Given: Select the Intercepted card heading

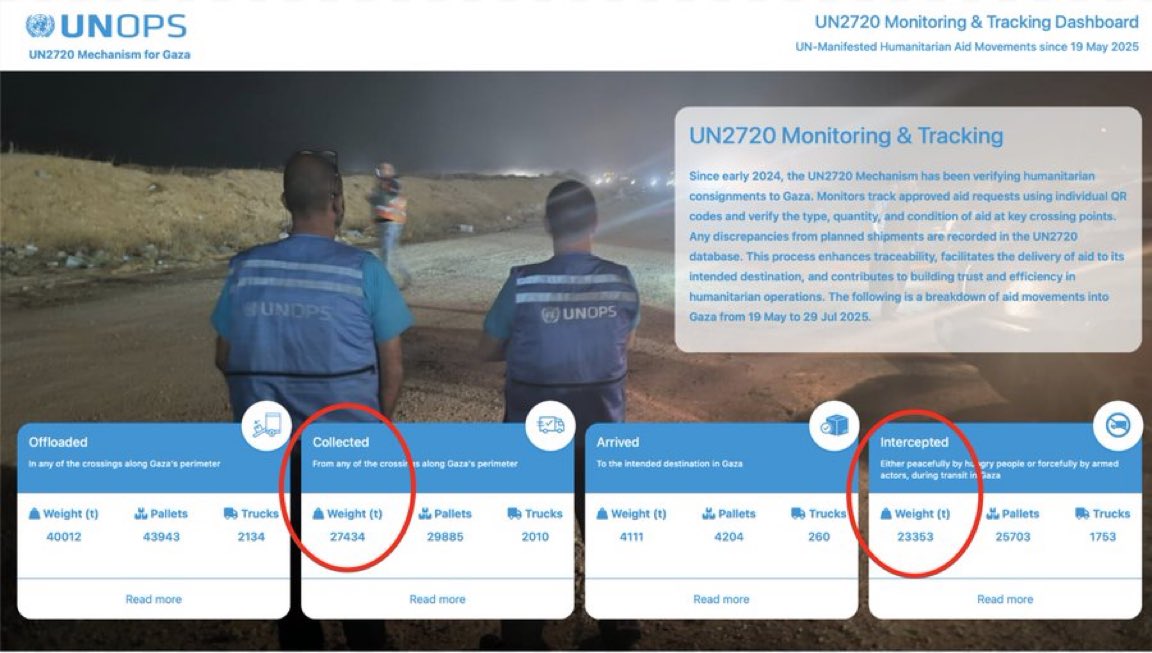Looking at the screenshot, I should click(x=915, y=442).
